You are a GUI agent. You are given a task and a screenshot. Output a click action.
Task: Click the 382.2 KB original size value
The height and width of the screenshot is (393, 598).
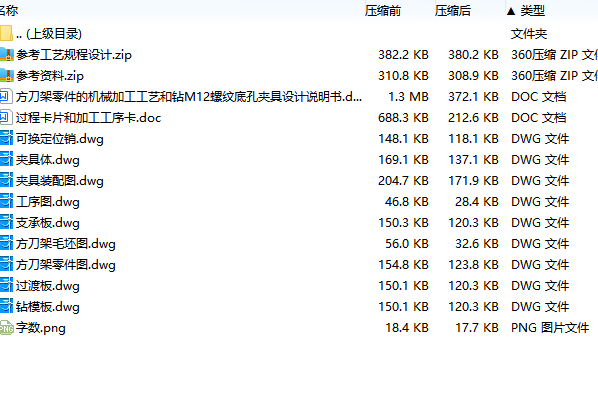[x=403, y=55]
